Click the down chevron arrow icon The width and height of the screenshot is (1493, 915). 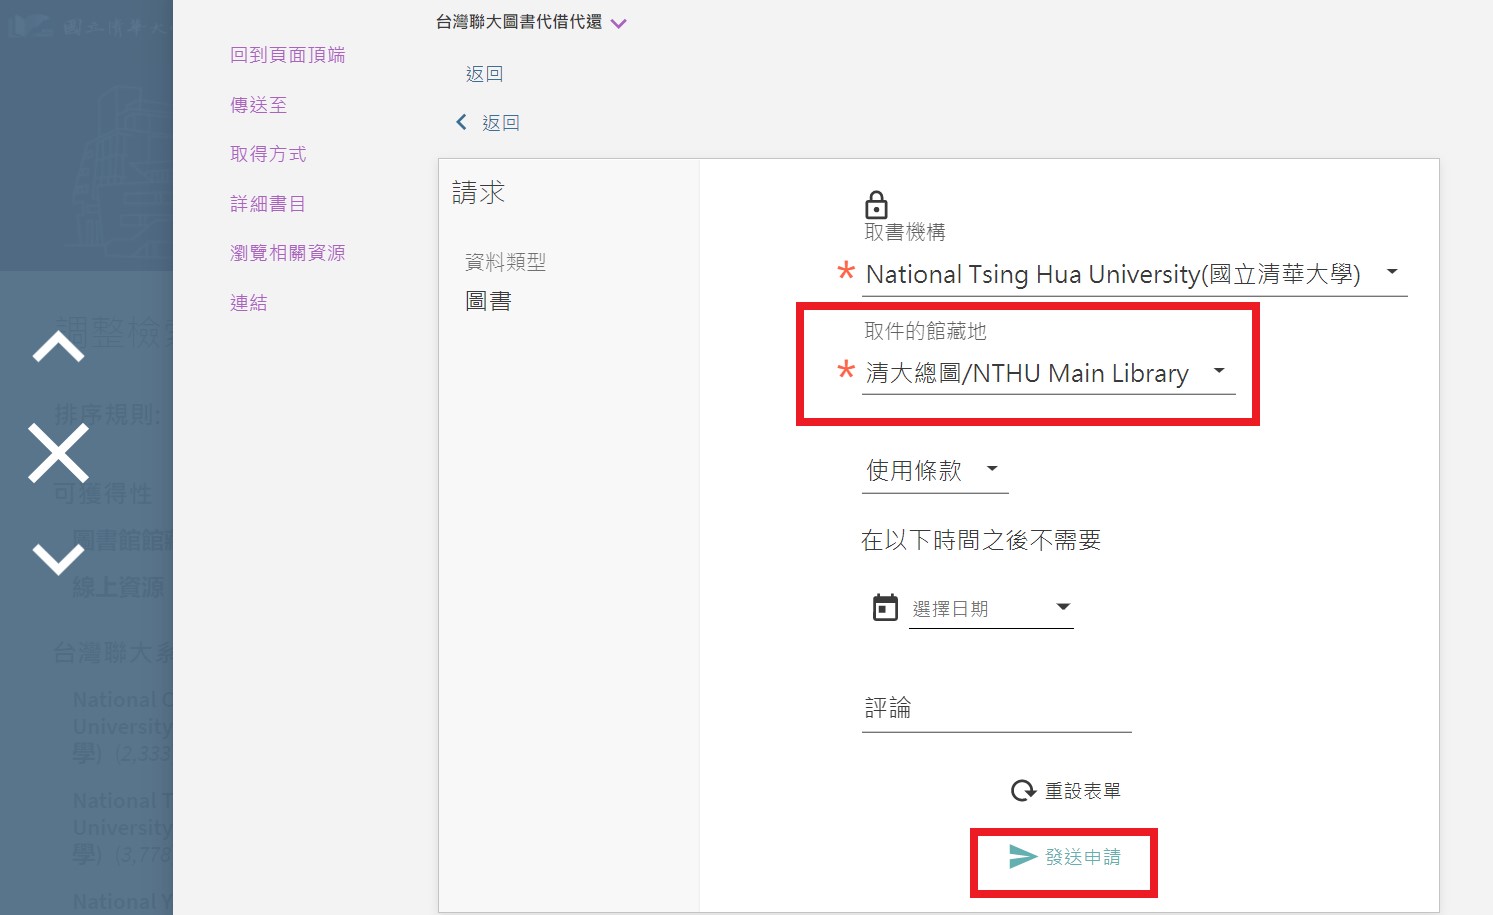pyautogui.click(x=58, y=558)
